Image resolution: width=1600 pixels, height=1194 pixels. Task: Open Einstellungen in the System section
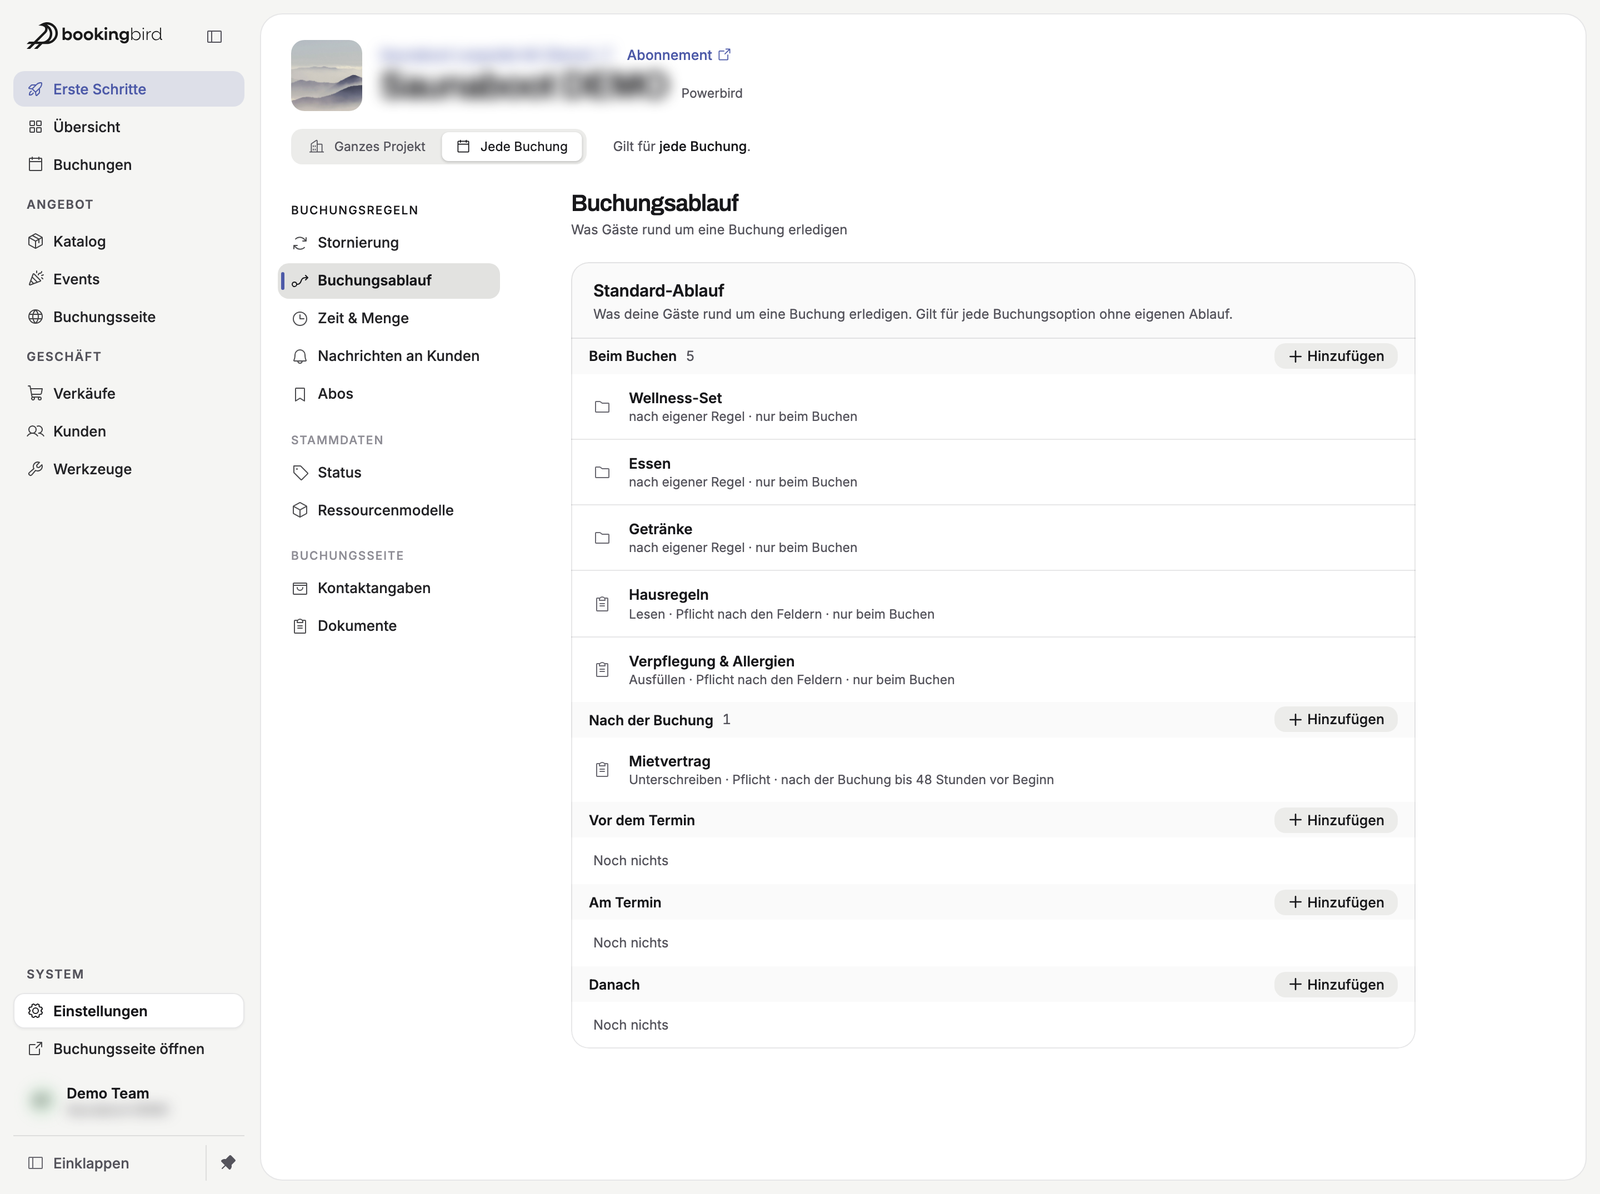(129, 1011)
